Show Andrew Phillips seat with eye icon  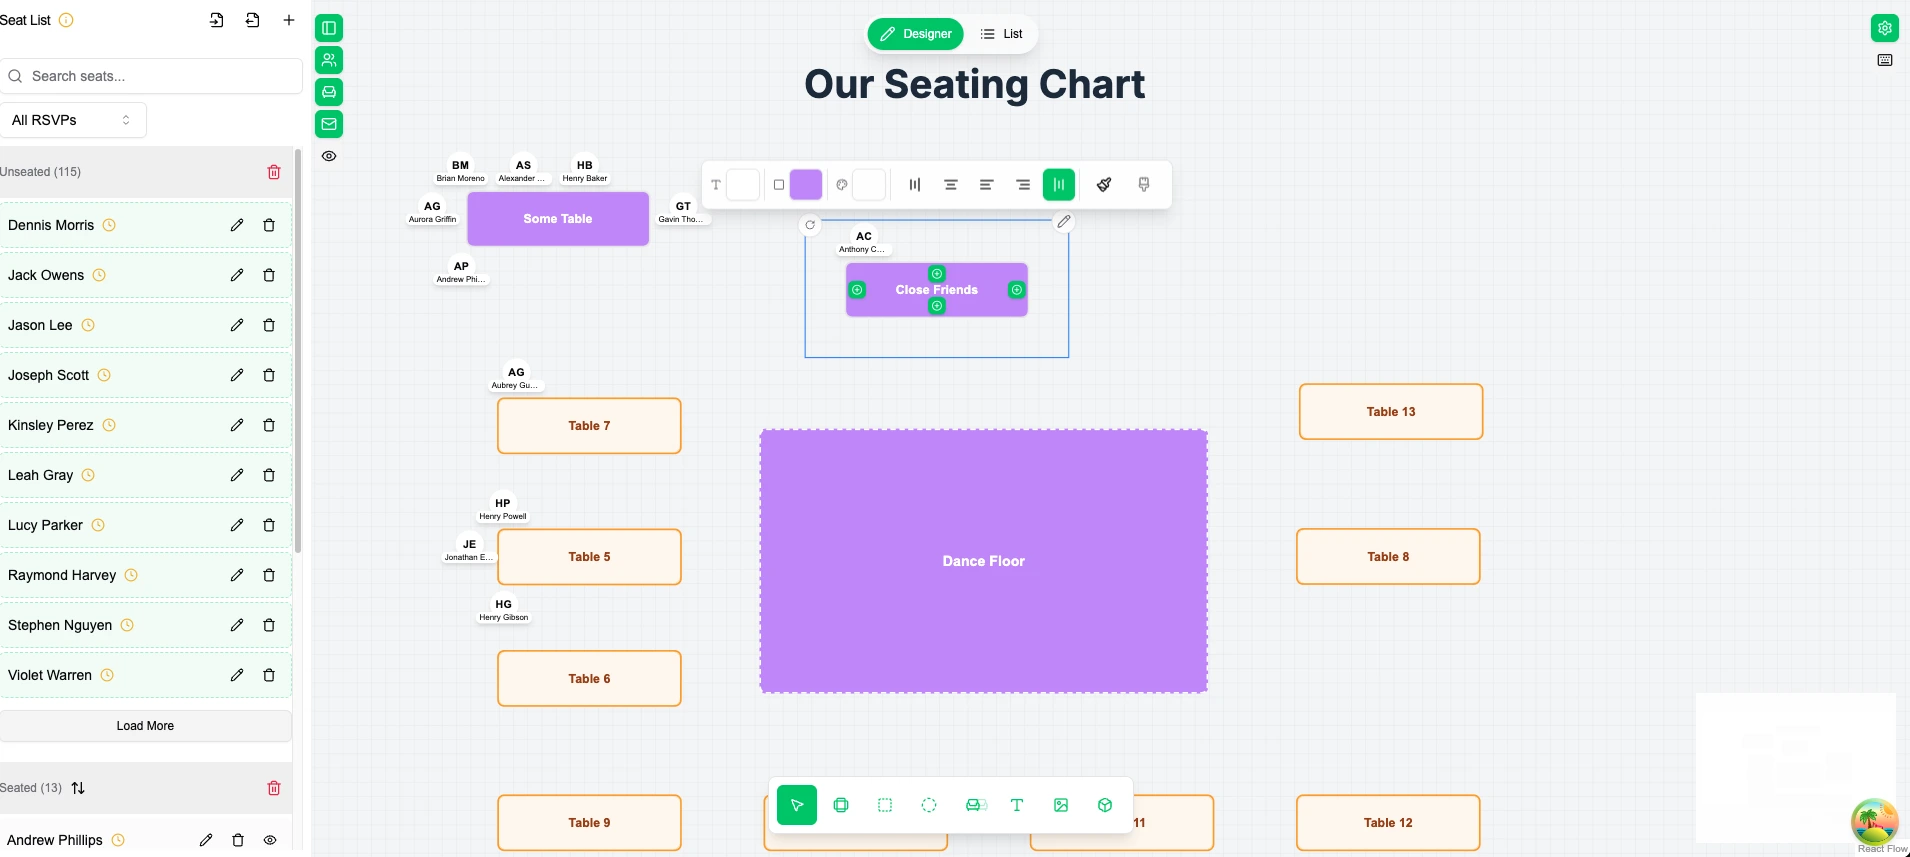(x=269, y=840)
